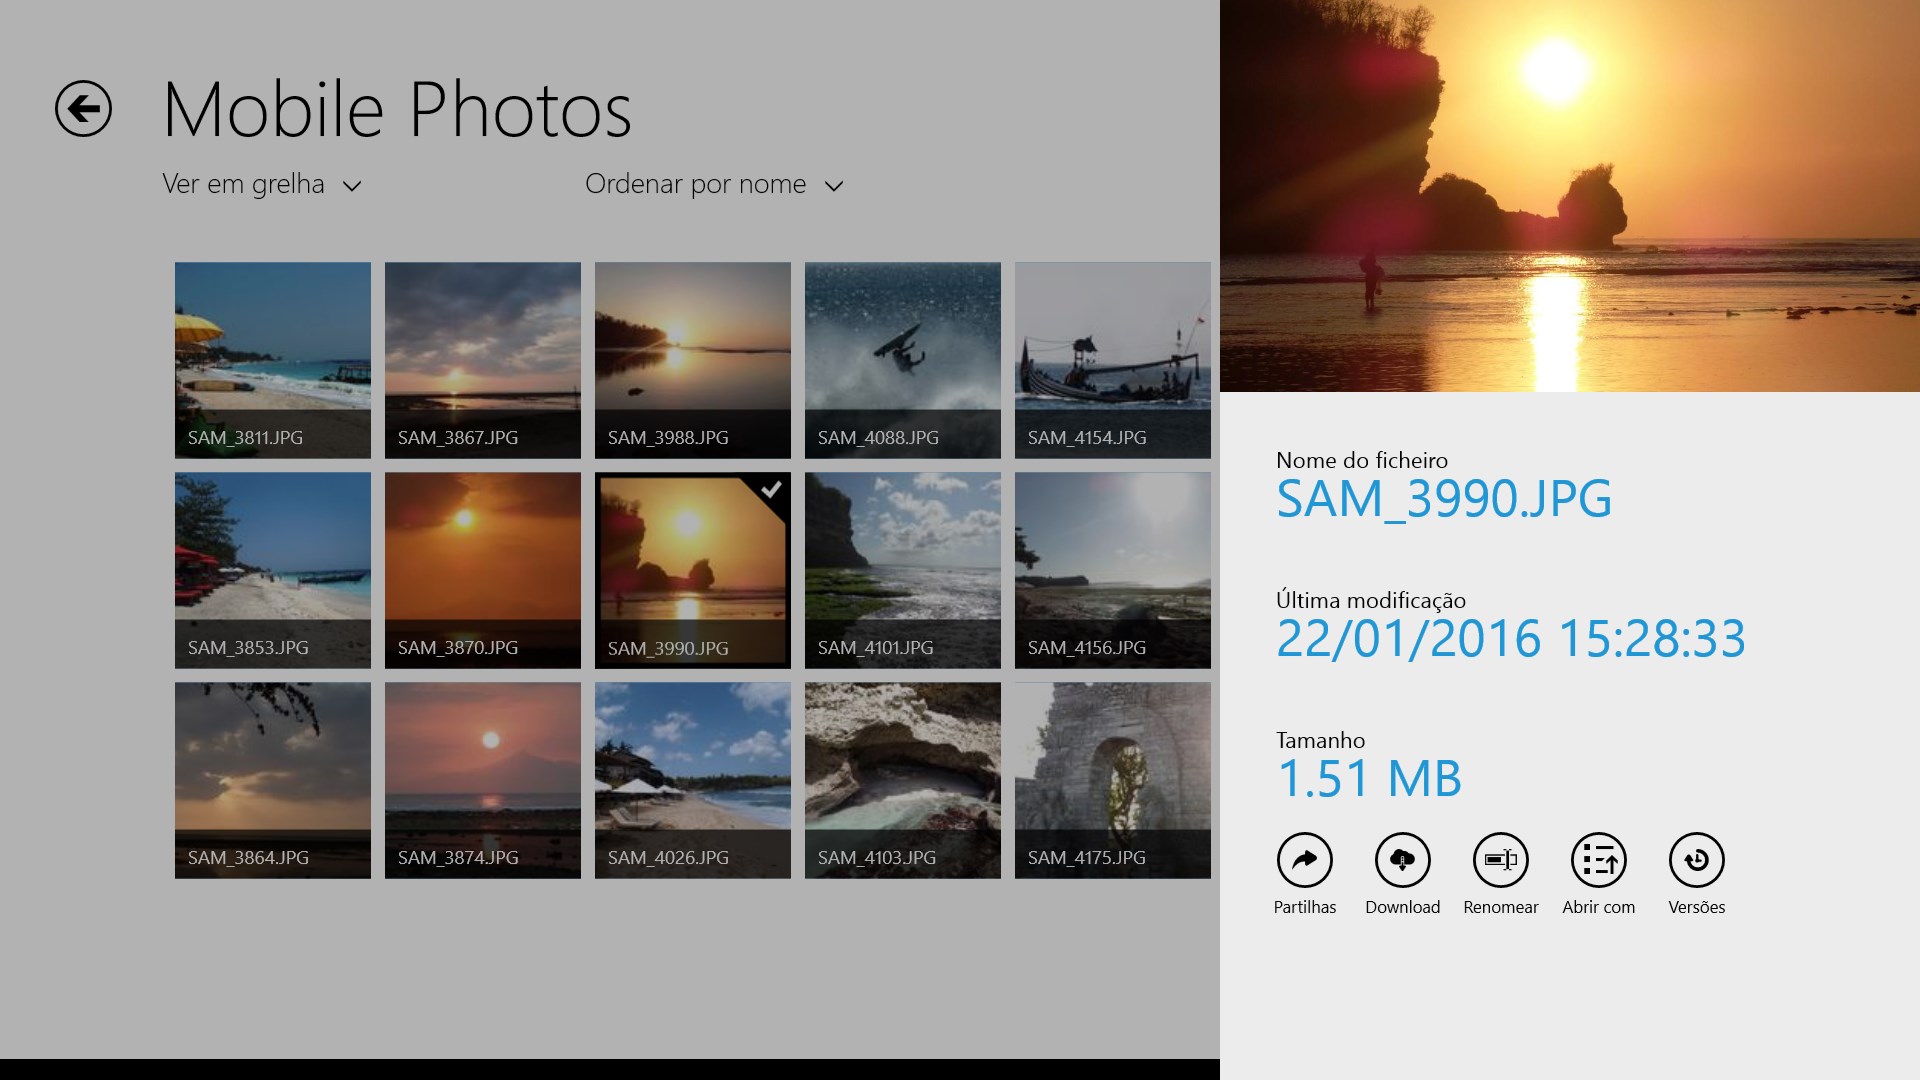The height and width of the screenshot is (1080, 1920).
Task: Click the Versões history icon
Action: point(1696,860)
